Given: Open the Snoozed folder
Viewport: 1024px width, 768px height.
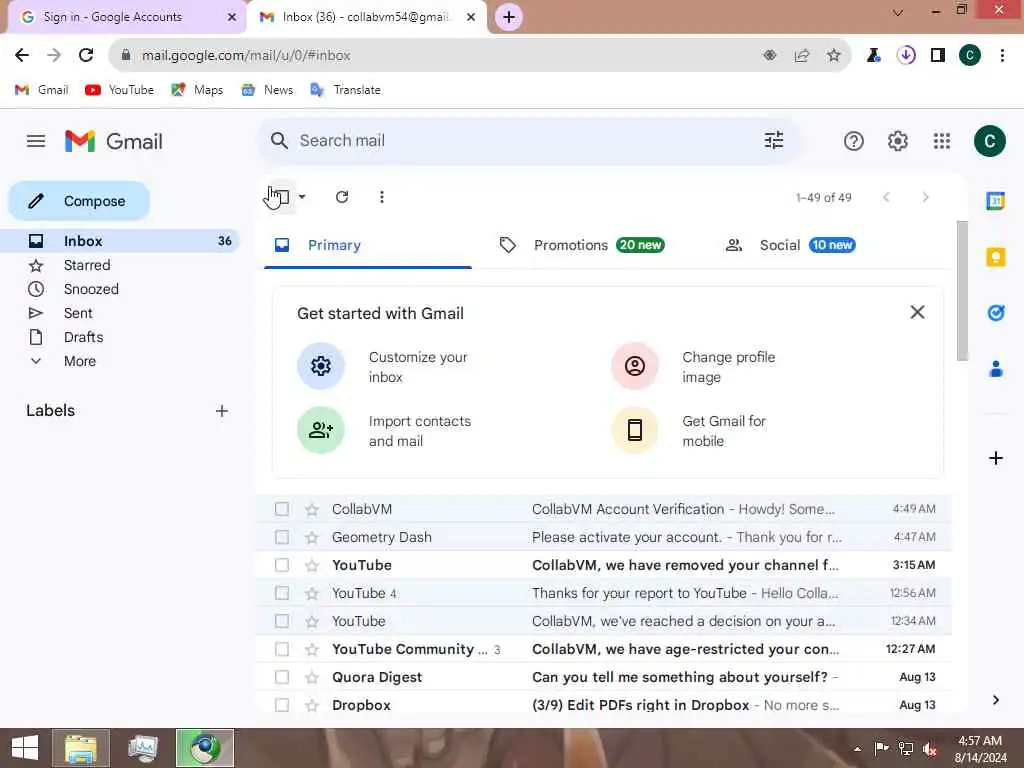Looking at the screenshot, I should pyautogui.click(x=91, y=289).
